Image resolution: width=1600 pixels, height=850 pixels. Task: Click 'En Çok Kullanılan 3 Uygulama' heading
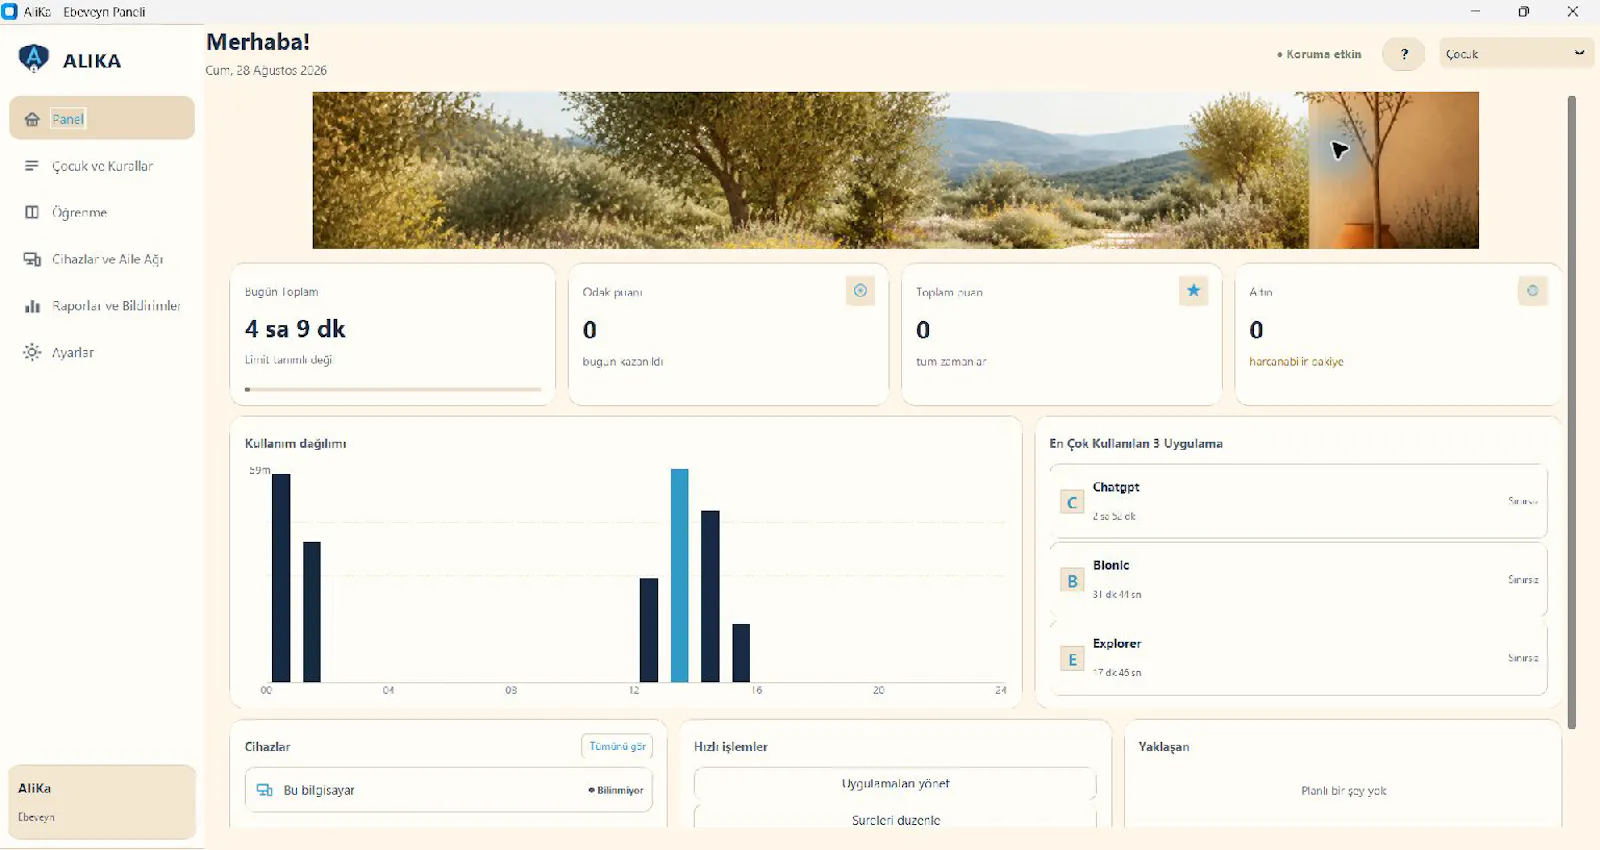pyautogui.click(x=1136, y=443)
